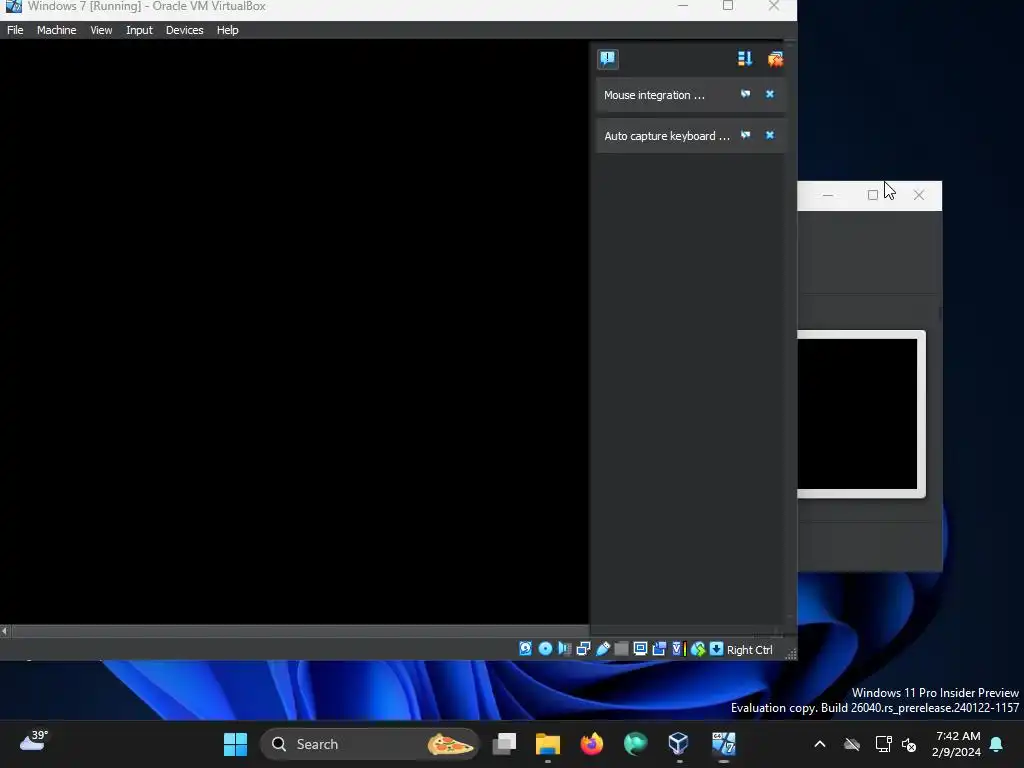The height and width of the screenshot is (768, 1024).
Task: Launch Firefox from the taskbar
Action: [592, 744]
